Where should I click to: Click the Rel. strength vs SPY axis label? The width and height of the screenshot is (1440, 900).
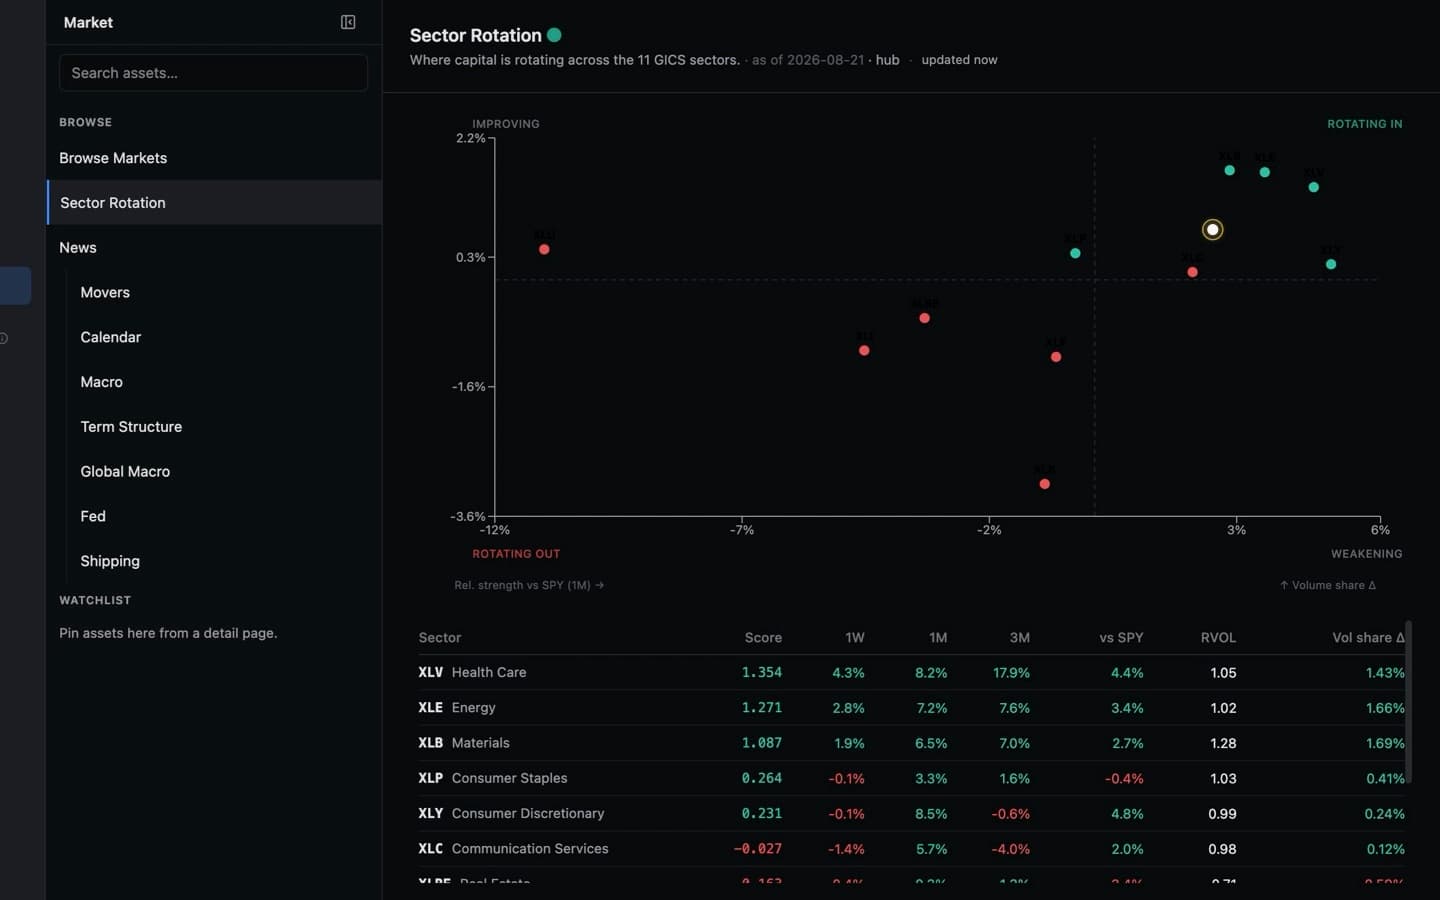pyautogui.click(x=529, y=585)
